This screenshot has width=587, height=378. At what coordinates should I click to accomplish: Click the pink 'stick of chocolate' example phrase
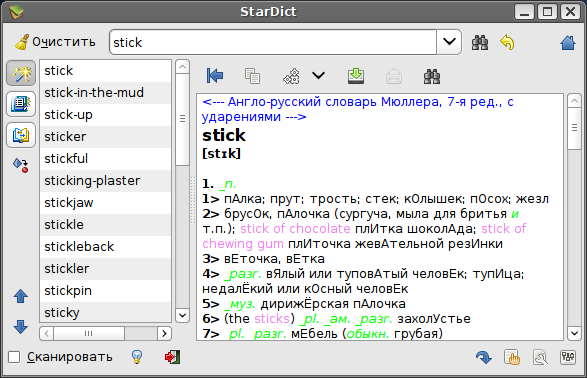pyautogui.click(x=295, y=229)
